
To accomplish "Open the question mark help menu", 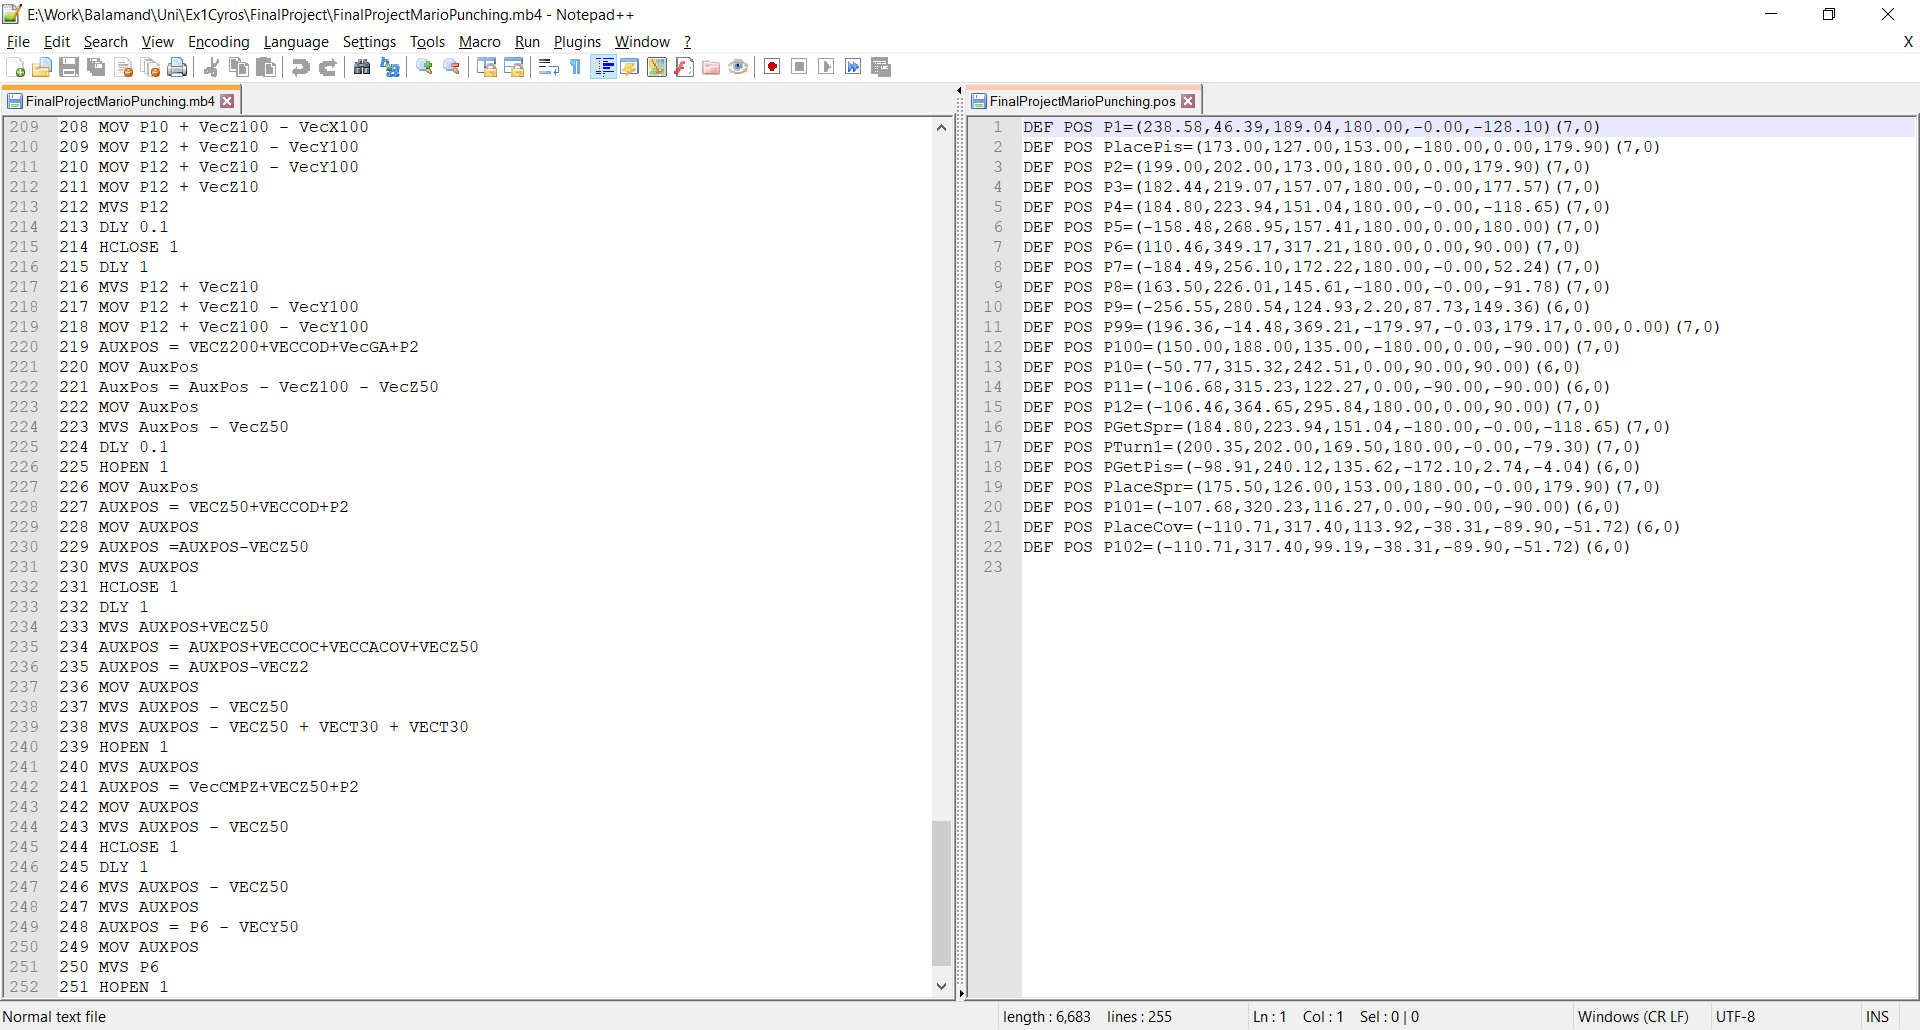I will [687, 42].
